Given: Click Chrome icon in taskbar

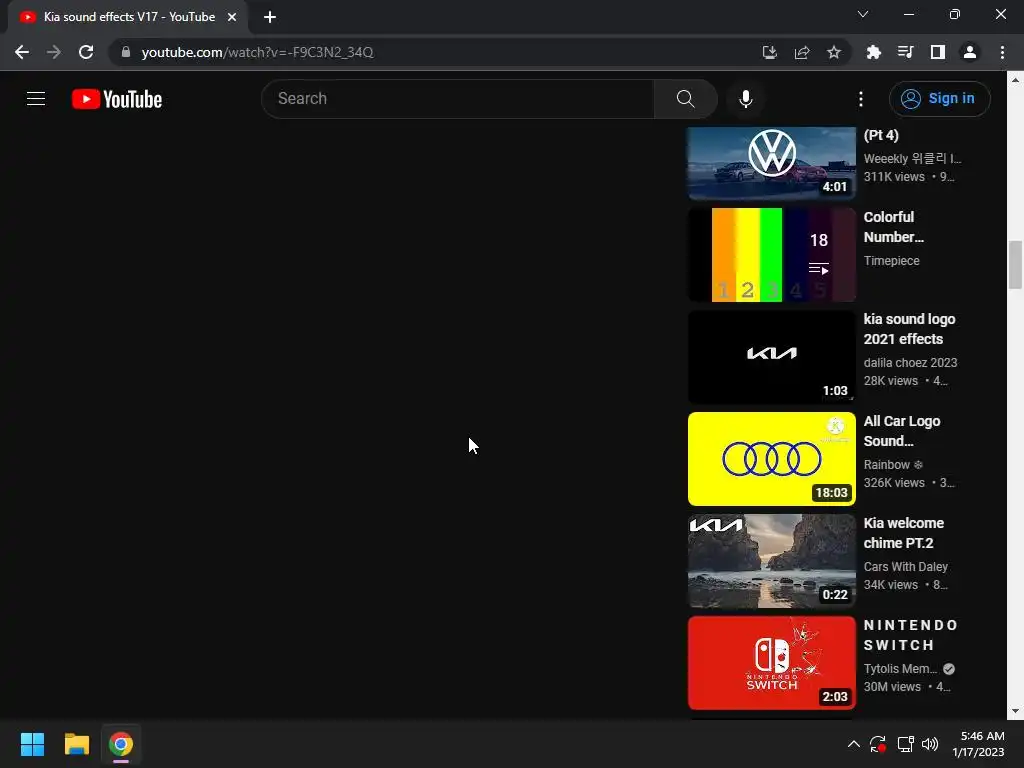Looking at the screenshot, I should pos(121,744).
